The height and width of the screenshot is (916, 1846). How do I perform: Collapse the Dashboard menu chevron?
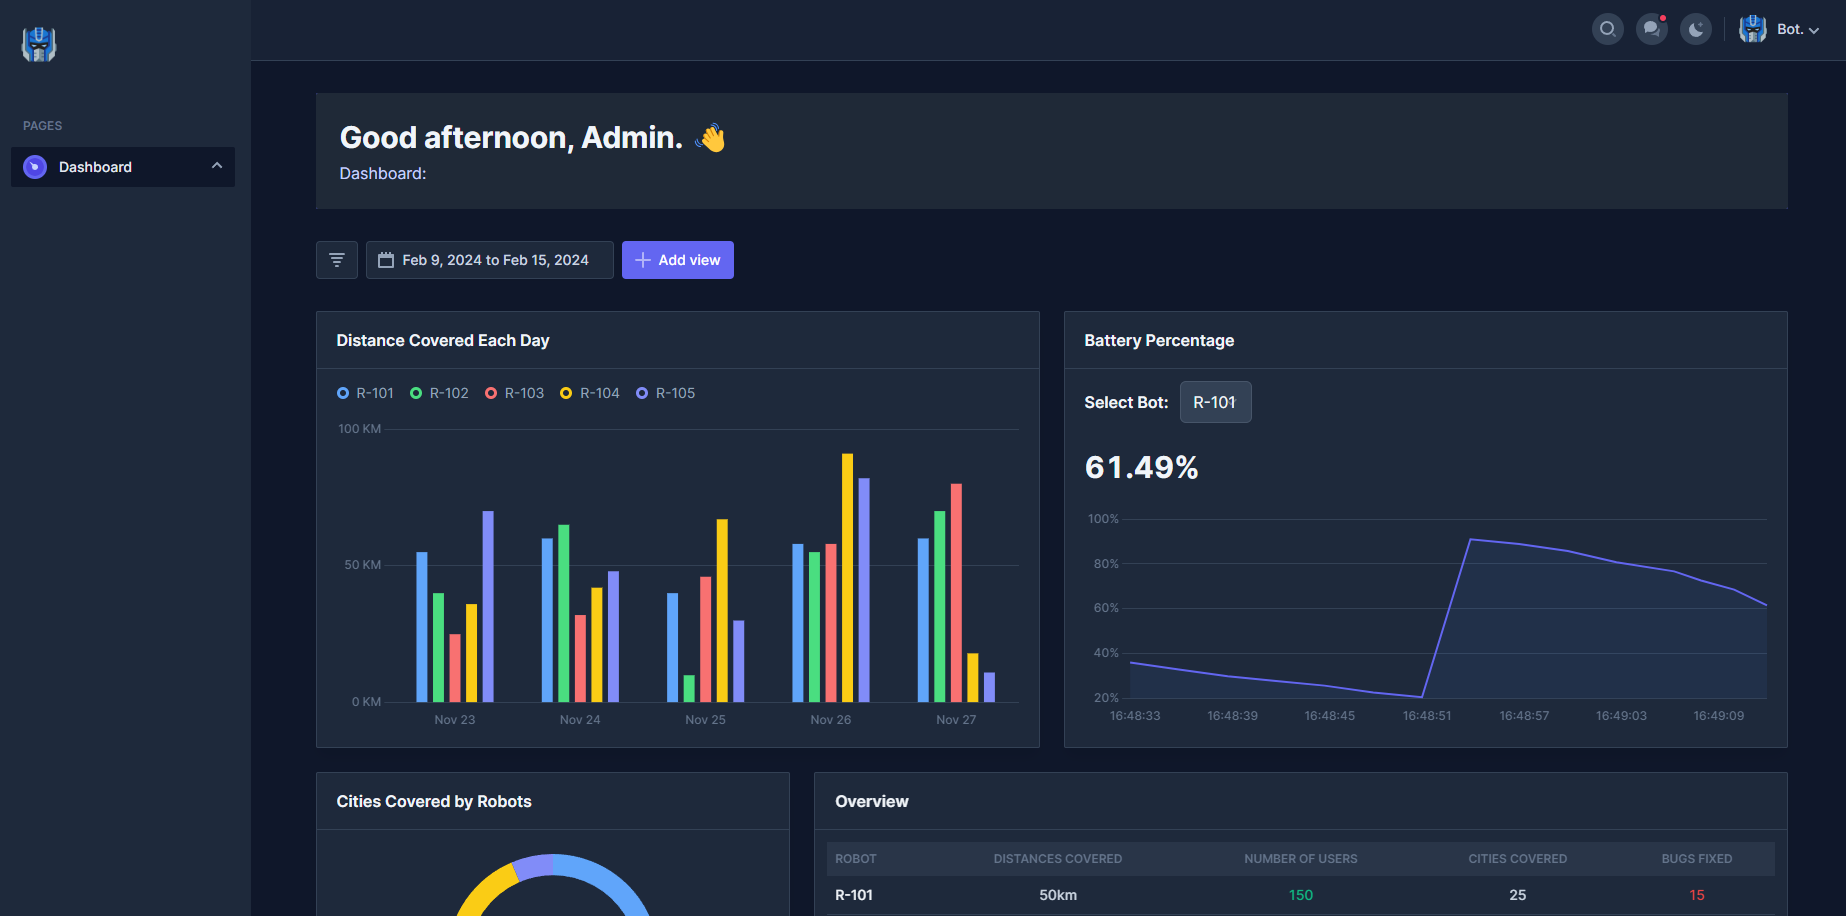coord(217,166)
